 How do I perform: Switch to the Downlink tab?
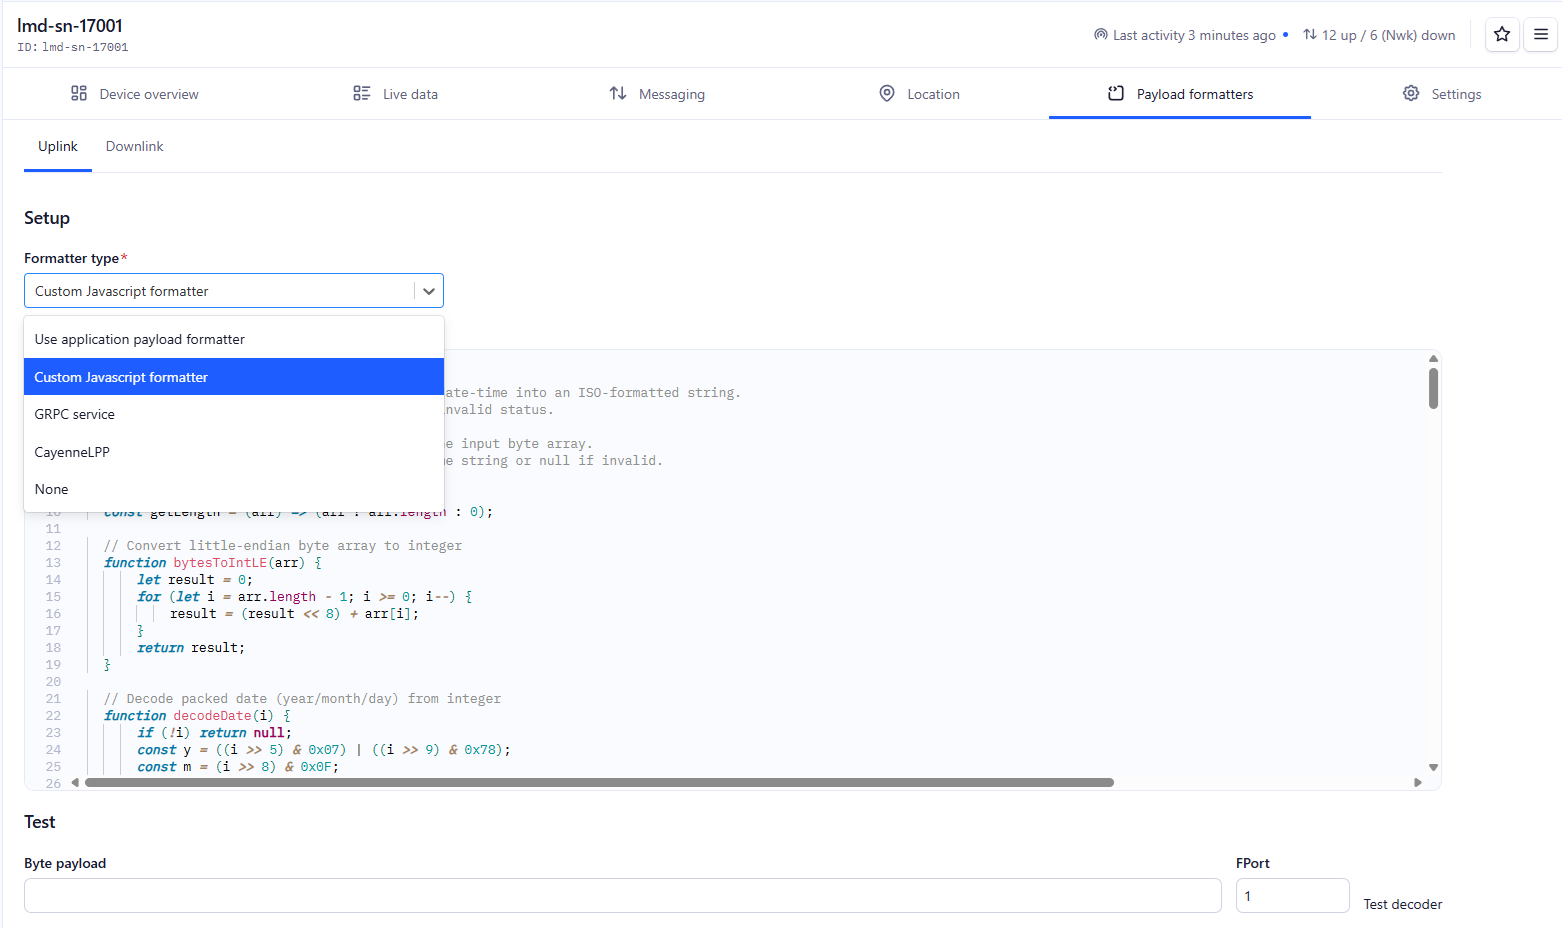coord(134,147)
